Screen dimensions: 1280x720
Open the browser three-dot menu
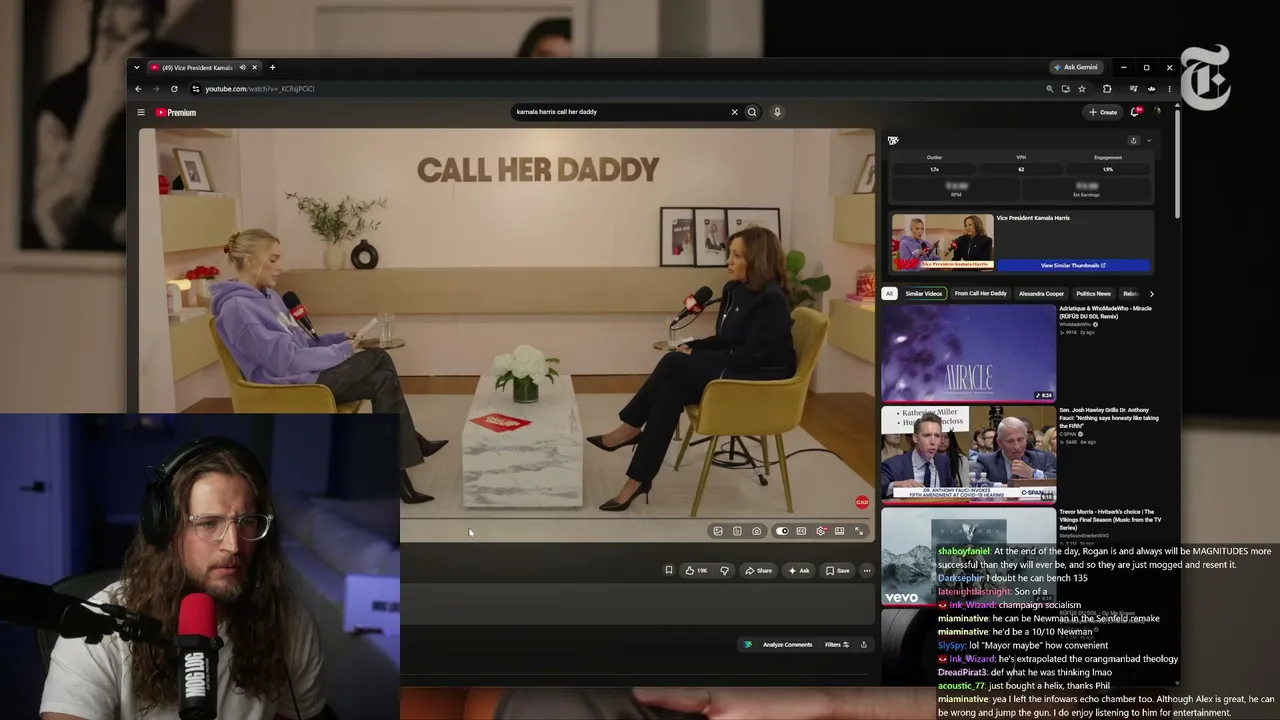(1169, 89)
